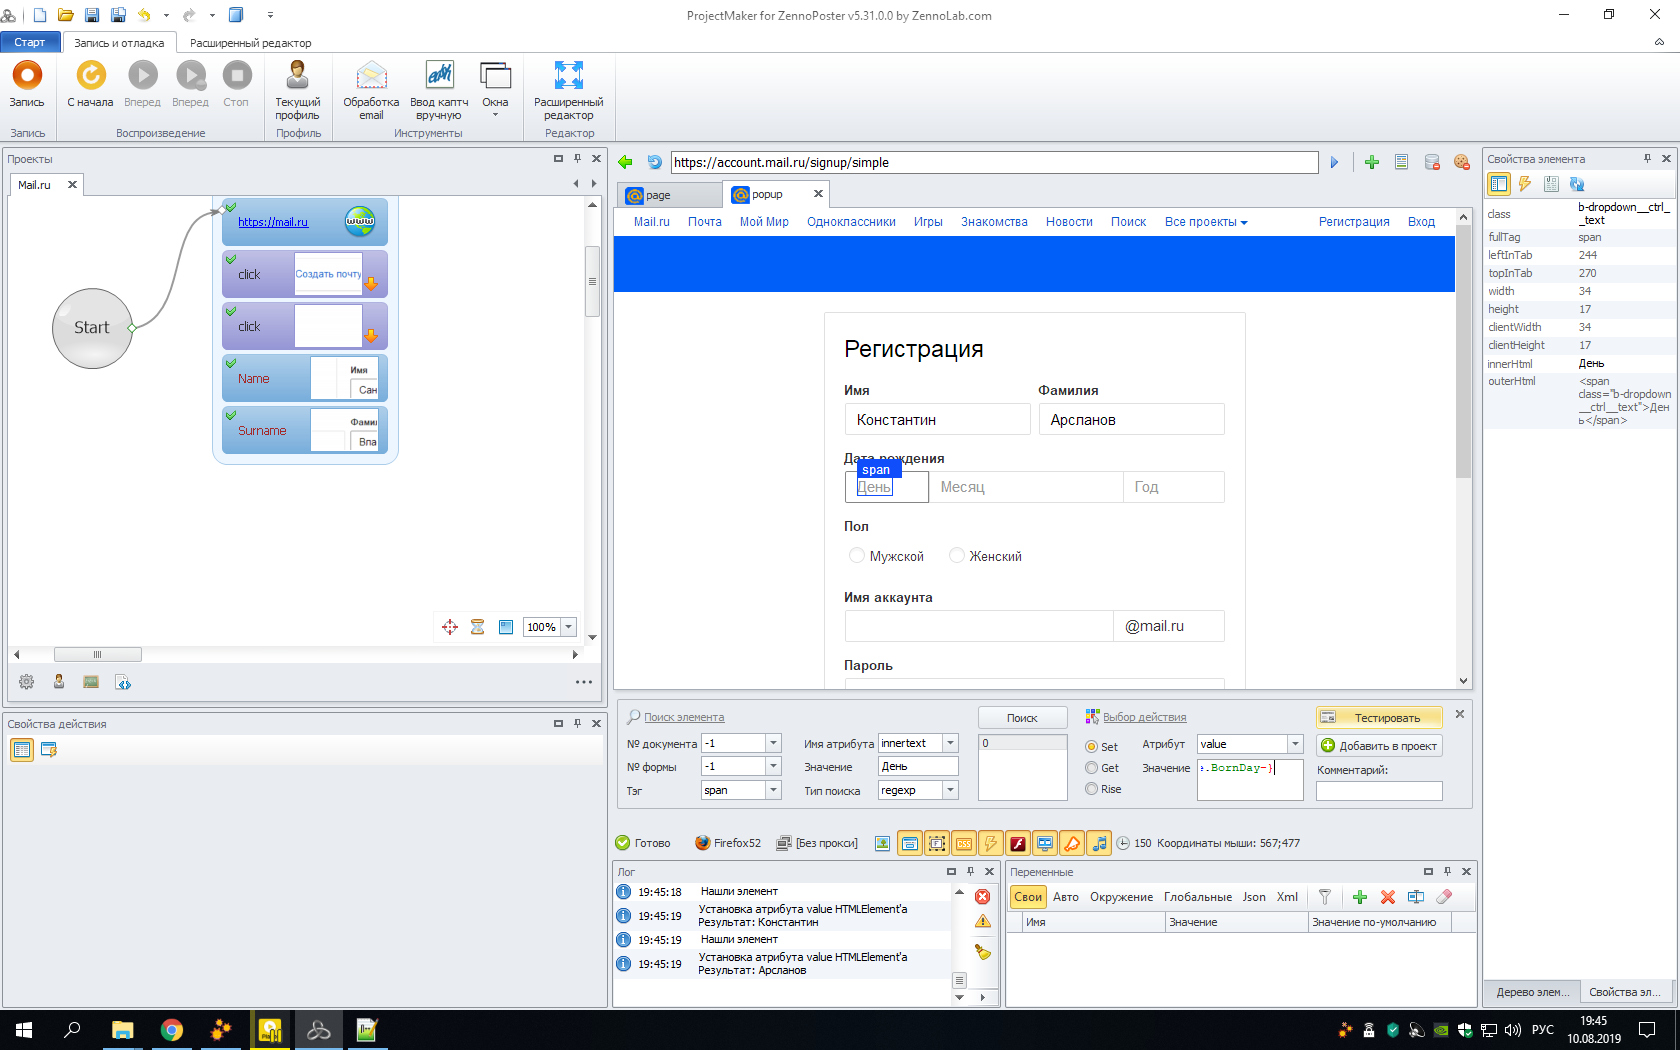
Task: Toggle the CSS loading icon
Action: (x=964, y=843)
